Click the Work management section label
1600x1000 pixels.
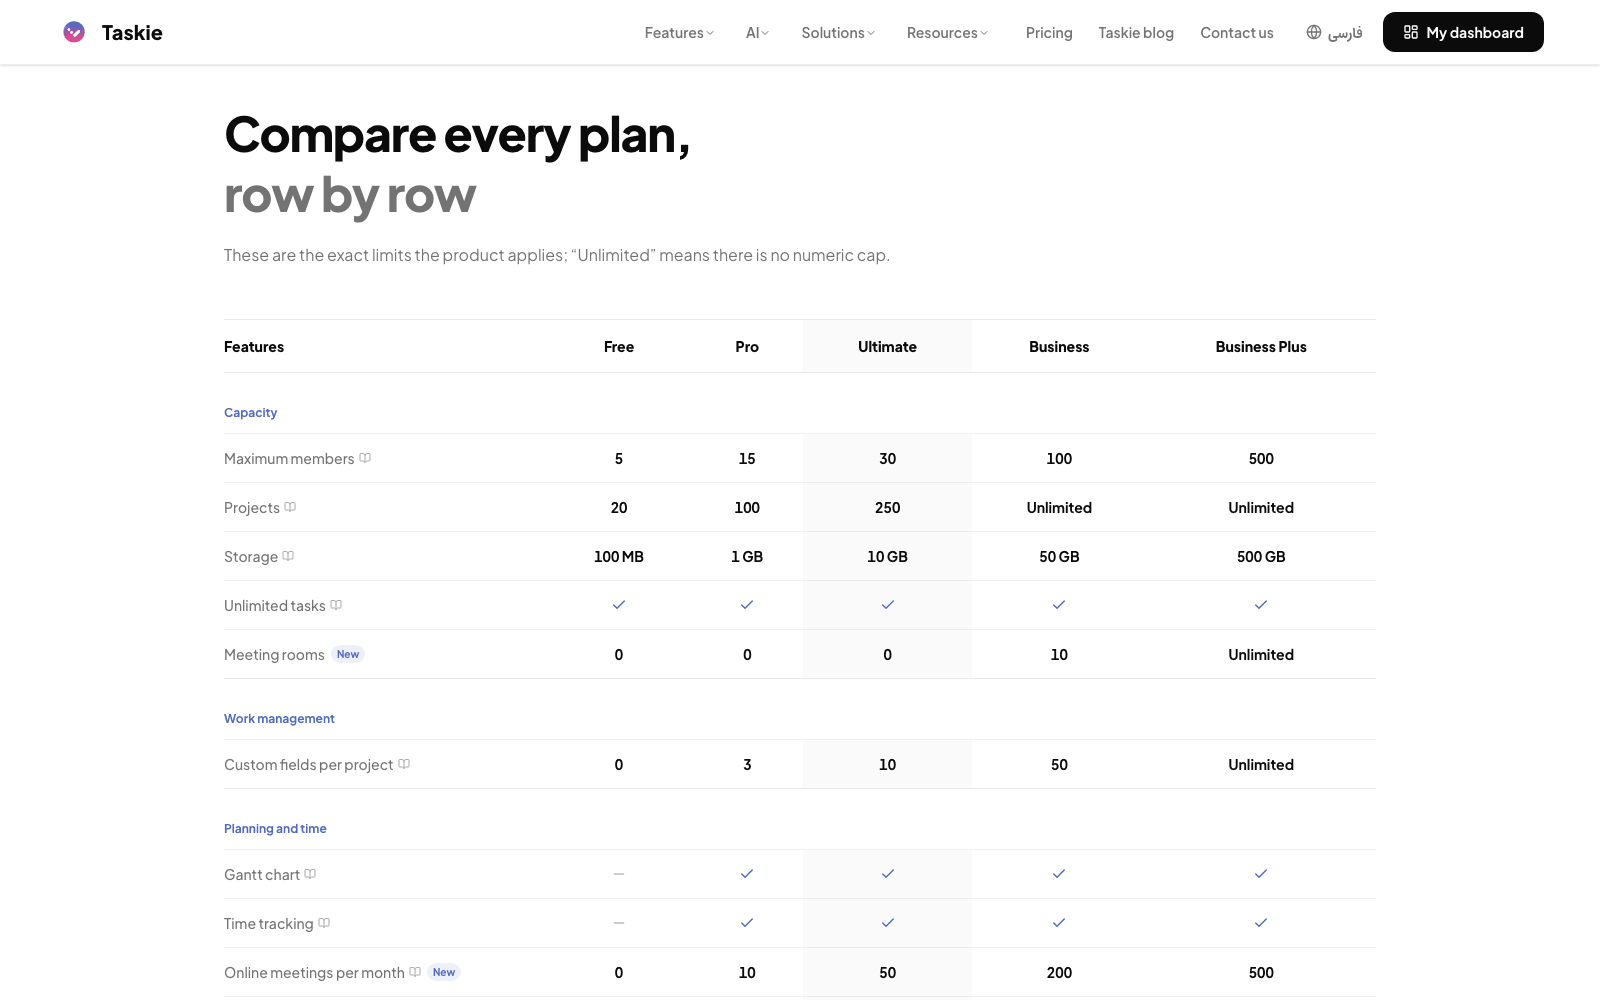tap(279, 718)
